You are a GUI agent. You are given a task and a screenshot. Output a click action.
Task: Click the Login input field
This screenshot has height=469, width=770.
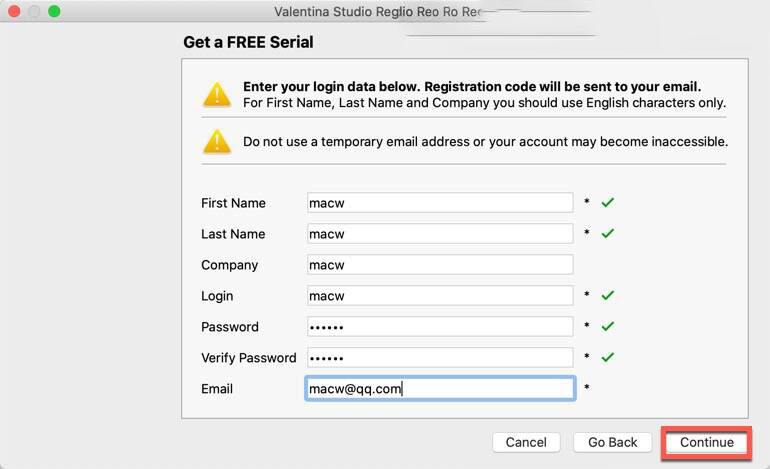440,296
